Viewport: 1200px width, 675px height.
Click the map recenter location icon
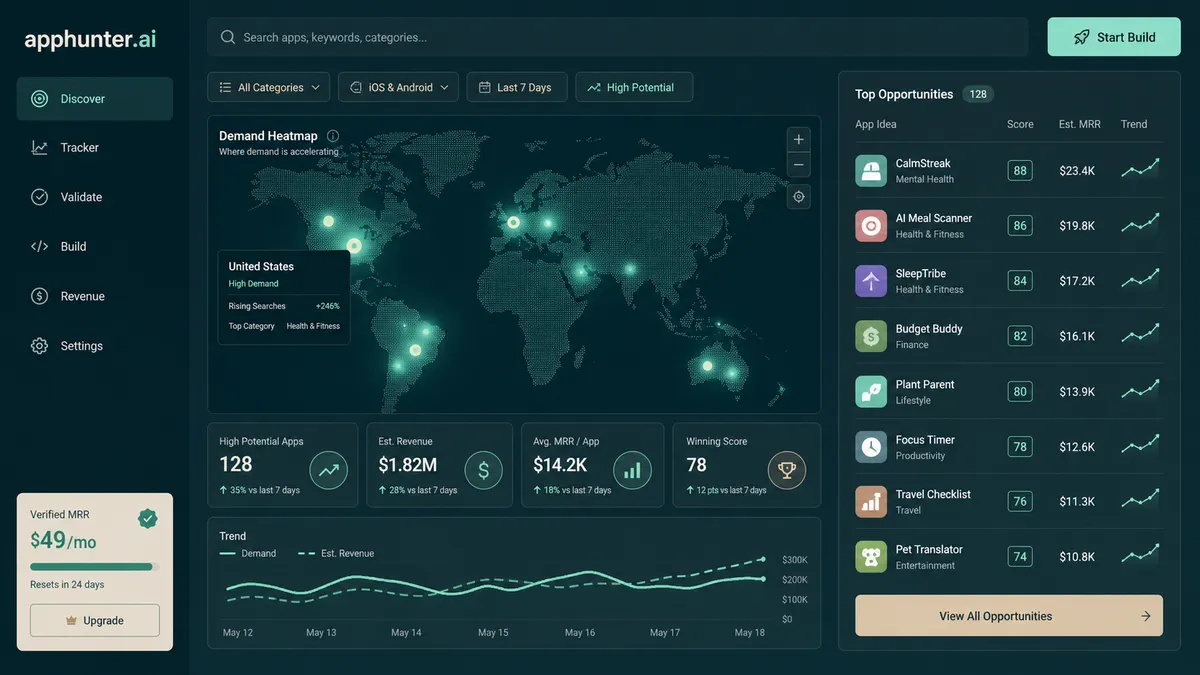(799, 197)
